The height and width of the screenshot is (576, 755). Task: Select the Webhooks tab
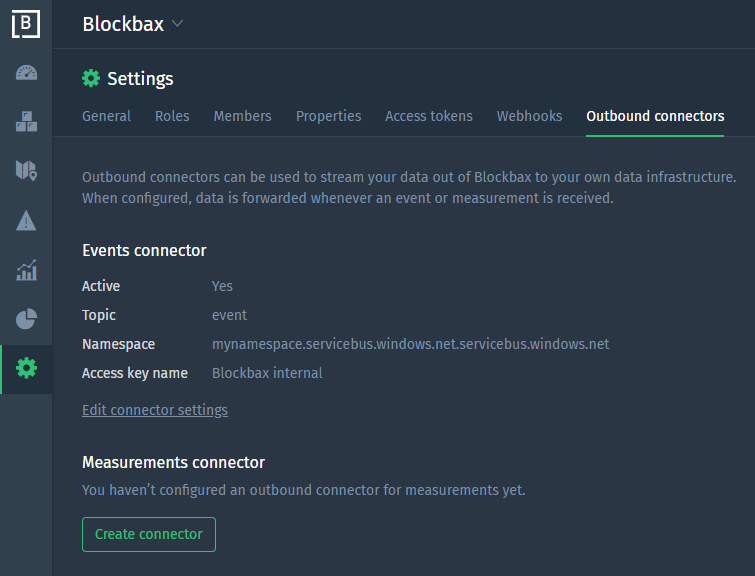coord(529,116)
